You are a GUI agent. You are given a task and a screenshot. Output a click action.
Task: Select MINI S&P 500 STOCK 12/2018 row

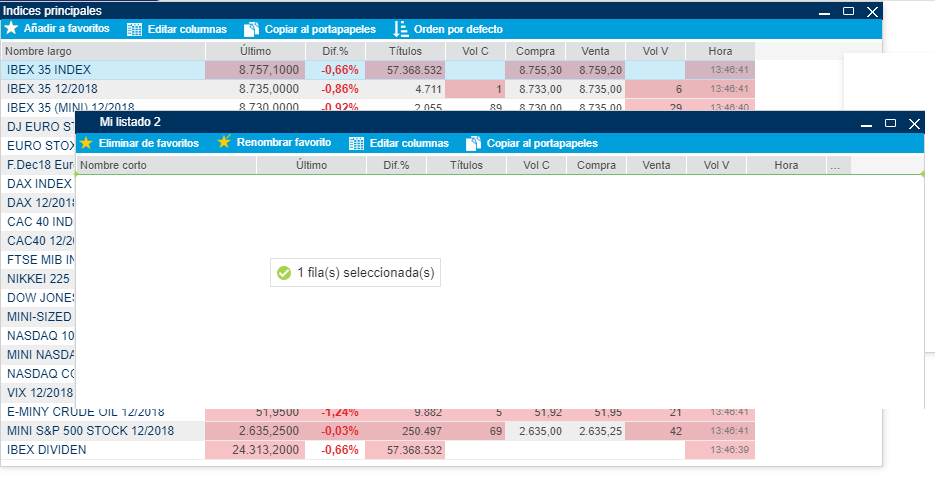click(x=378, y=430)
